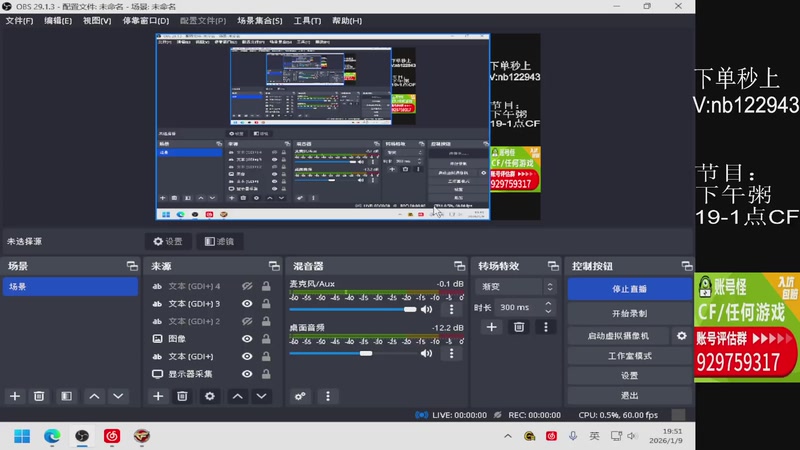The width and height of the screenshot is (800, 450).
Task: Select the 场景 scene item
Action: [70, 287]
